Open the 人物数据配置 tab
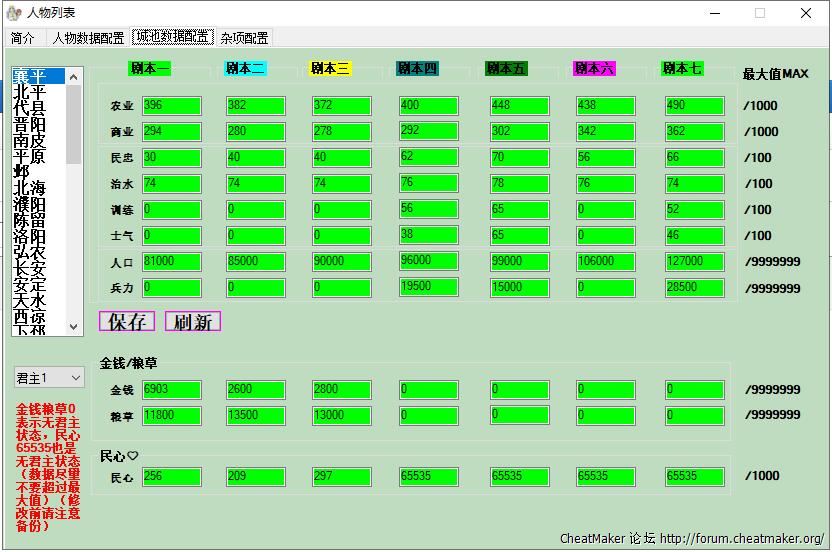 [x=88, y=38]
